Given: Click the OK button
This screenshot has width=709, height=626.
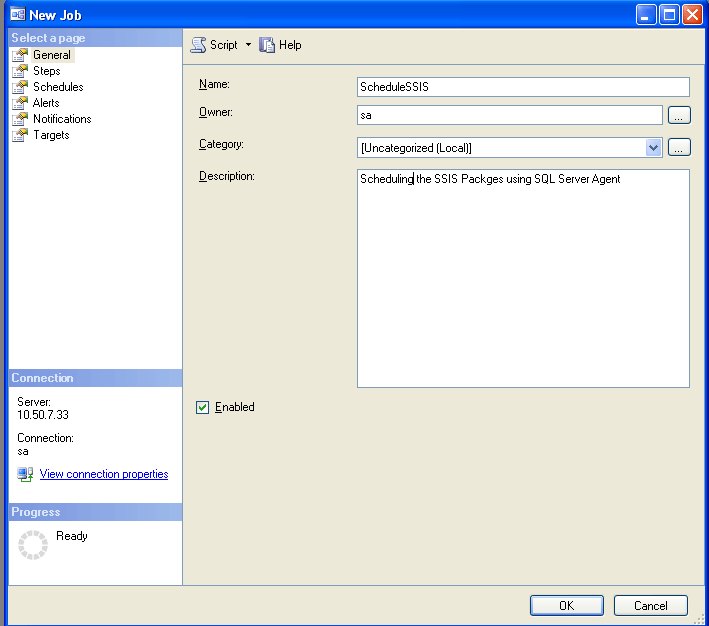Looking at the screenshot, I should (x=567, y=605).
